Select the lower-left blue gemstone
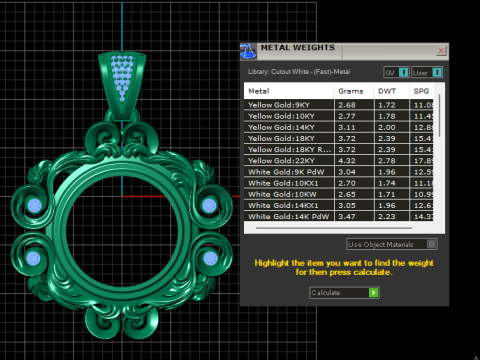This screenshot has width=480, height=360. [33, 258]
